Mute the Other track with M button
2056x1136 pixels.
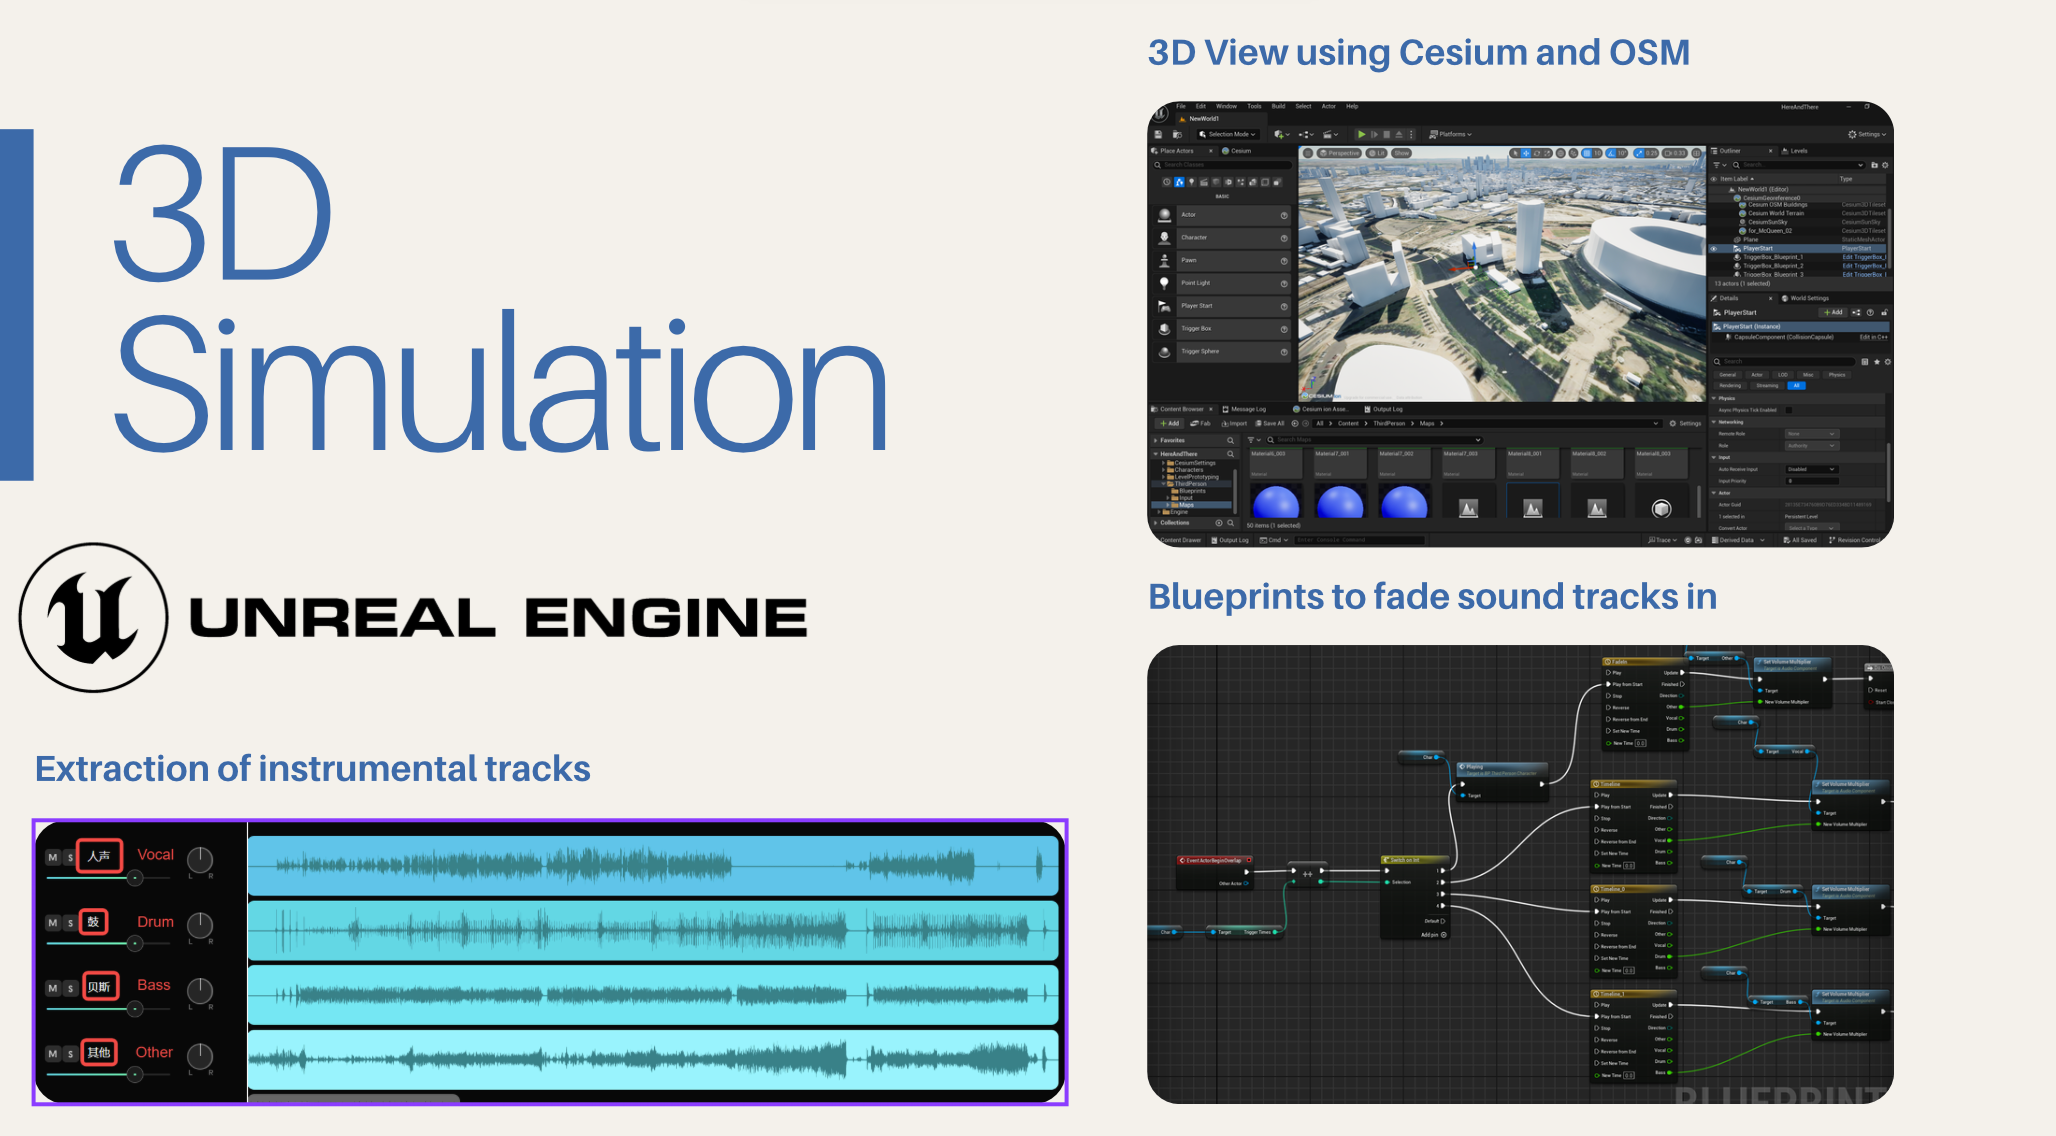pyautogui.click(x=53, y=1053)
